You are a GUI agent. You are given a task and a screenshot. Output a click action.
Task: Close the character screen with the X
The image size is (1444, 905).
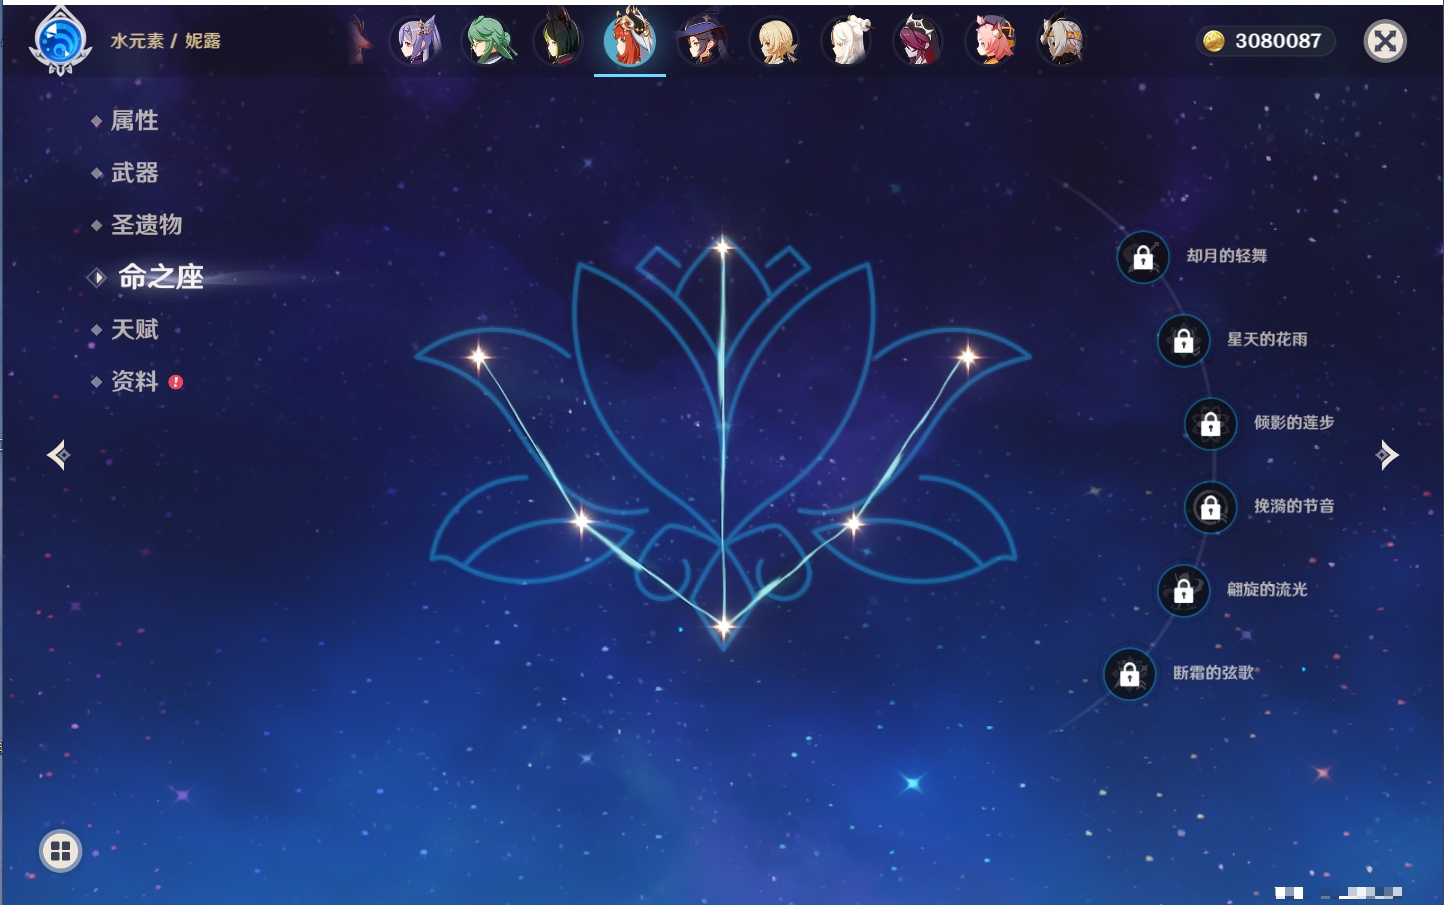pyautogui.click(x=1385, y=41)
